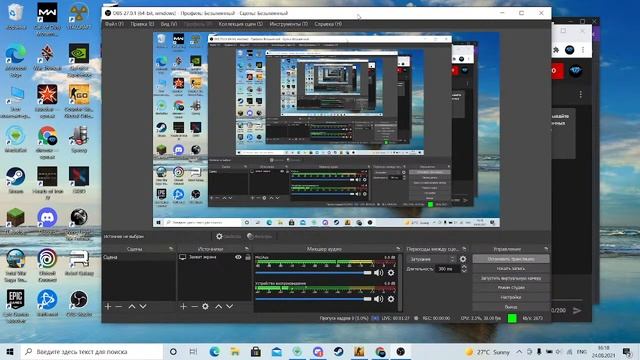Open the transition properties gear
The height and width of the screenshot is (360, 640).
(463, 259)
